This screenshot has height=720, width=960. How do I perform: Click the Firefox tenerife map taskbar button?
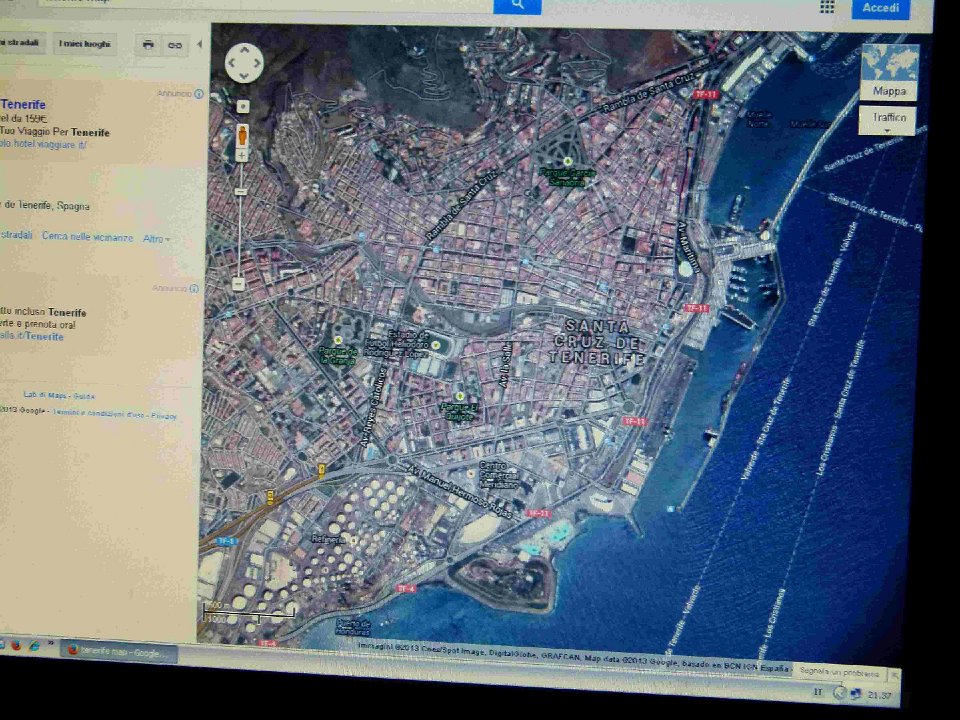pyautogui.click(x=121, y=652)
